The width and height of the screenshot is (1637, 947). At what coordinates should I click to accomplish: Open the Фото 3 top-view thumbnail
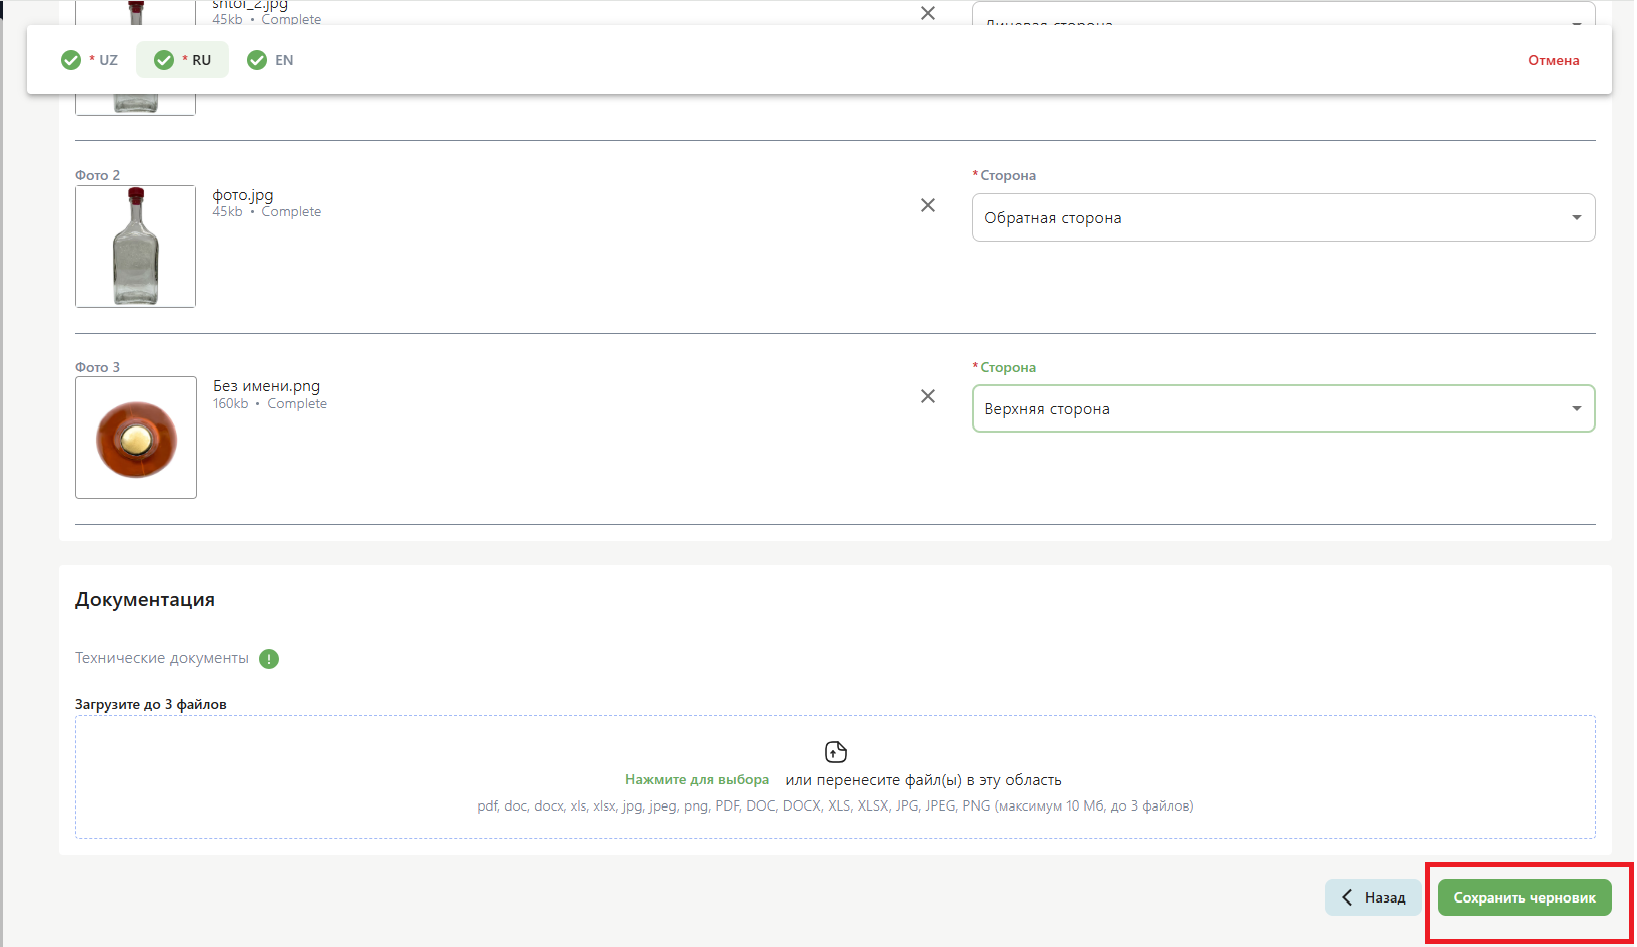pos(136,438)
